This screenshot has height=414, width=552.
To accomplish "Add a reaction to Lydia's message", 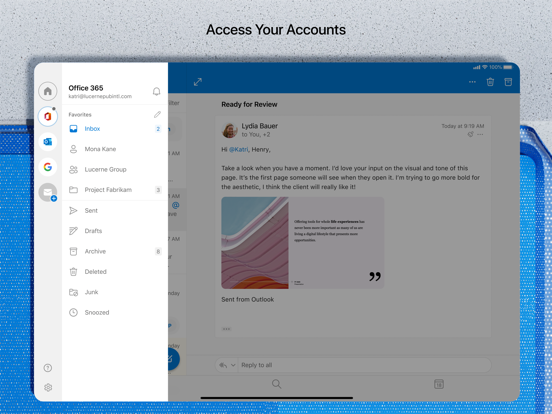I will tap(470, 134).
